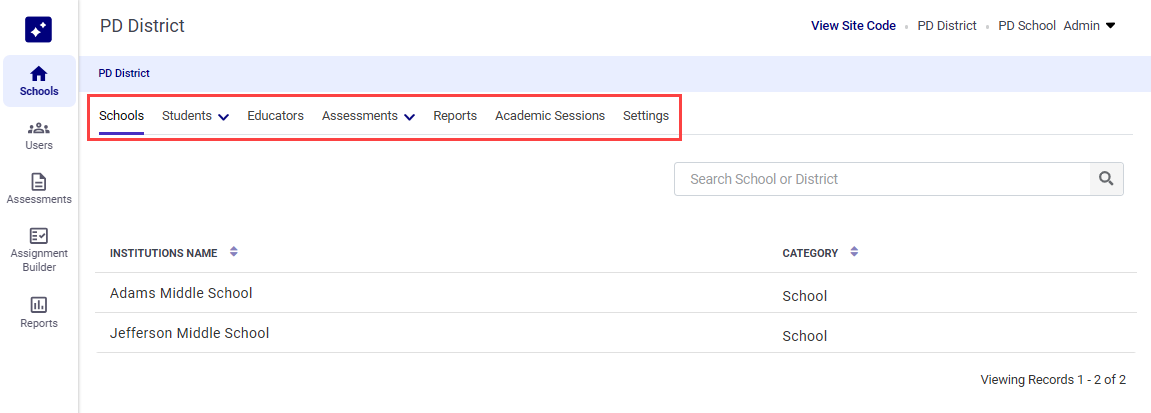
Task: Open Reports from the sidebar chart icon
Action: (39, 313)
